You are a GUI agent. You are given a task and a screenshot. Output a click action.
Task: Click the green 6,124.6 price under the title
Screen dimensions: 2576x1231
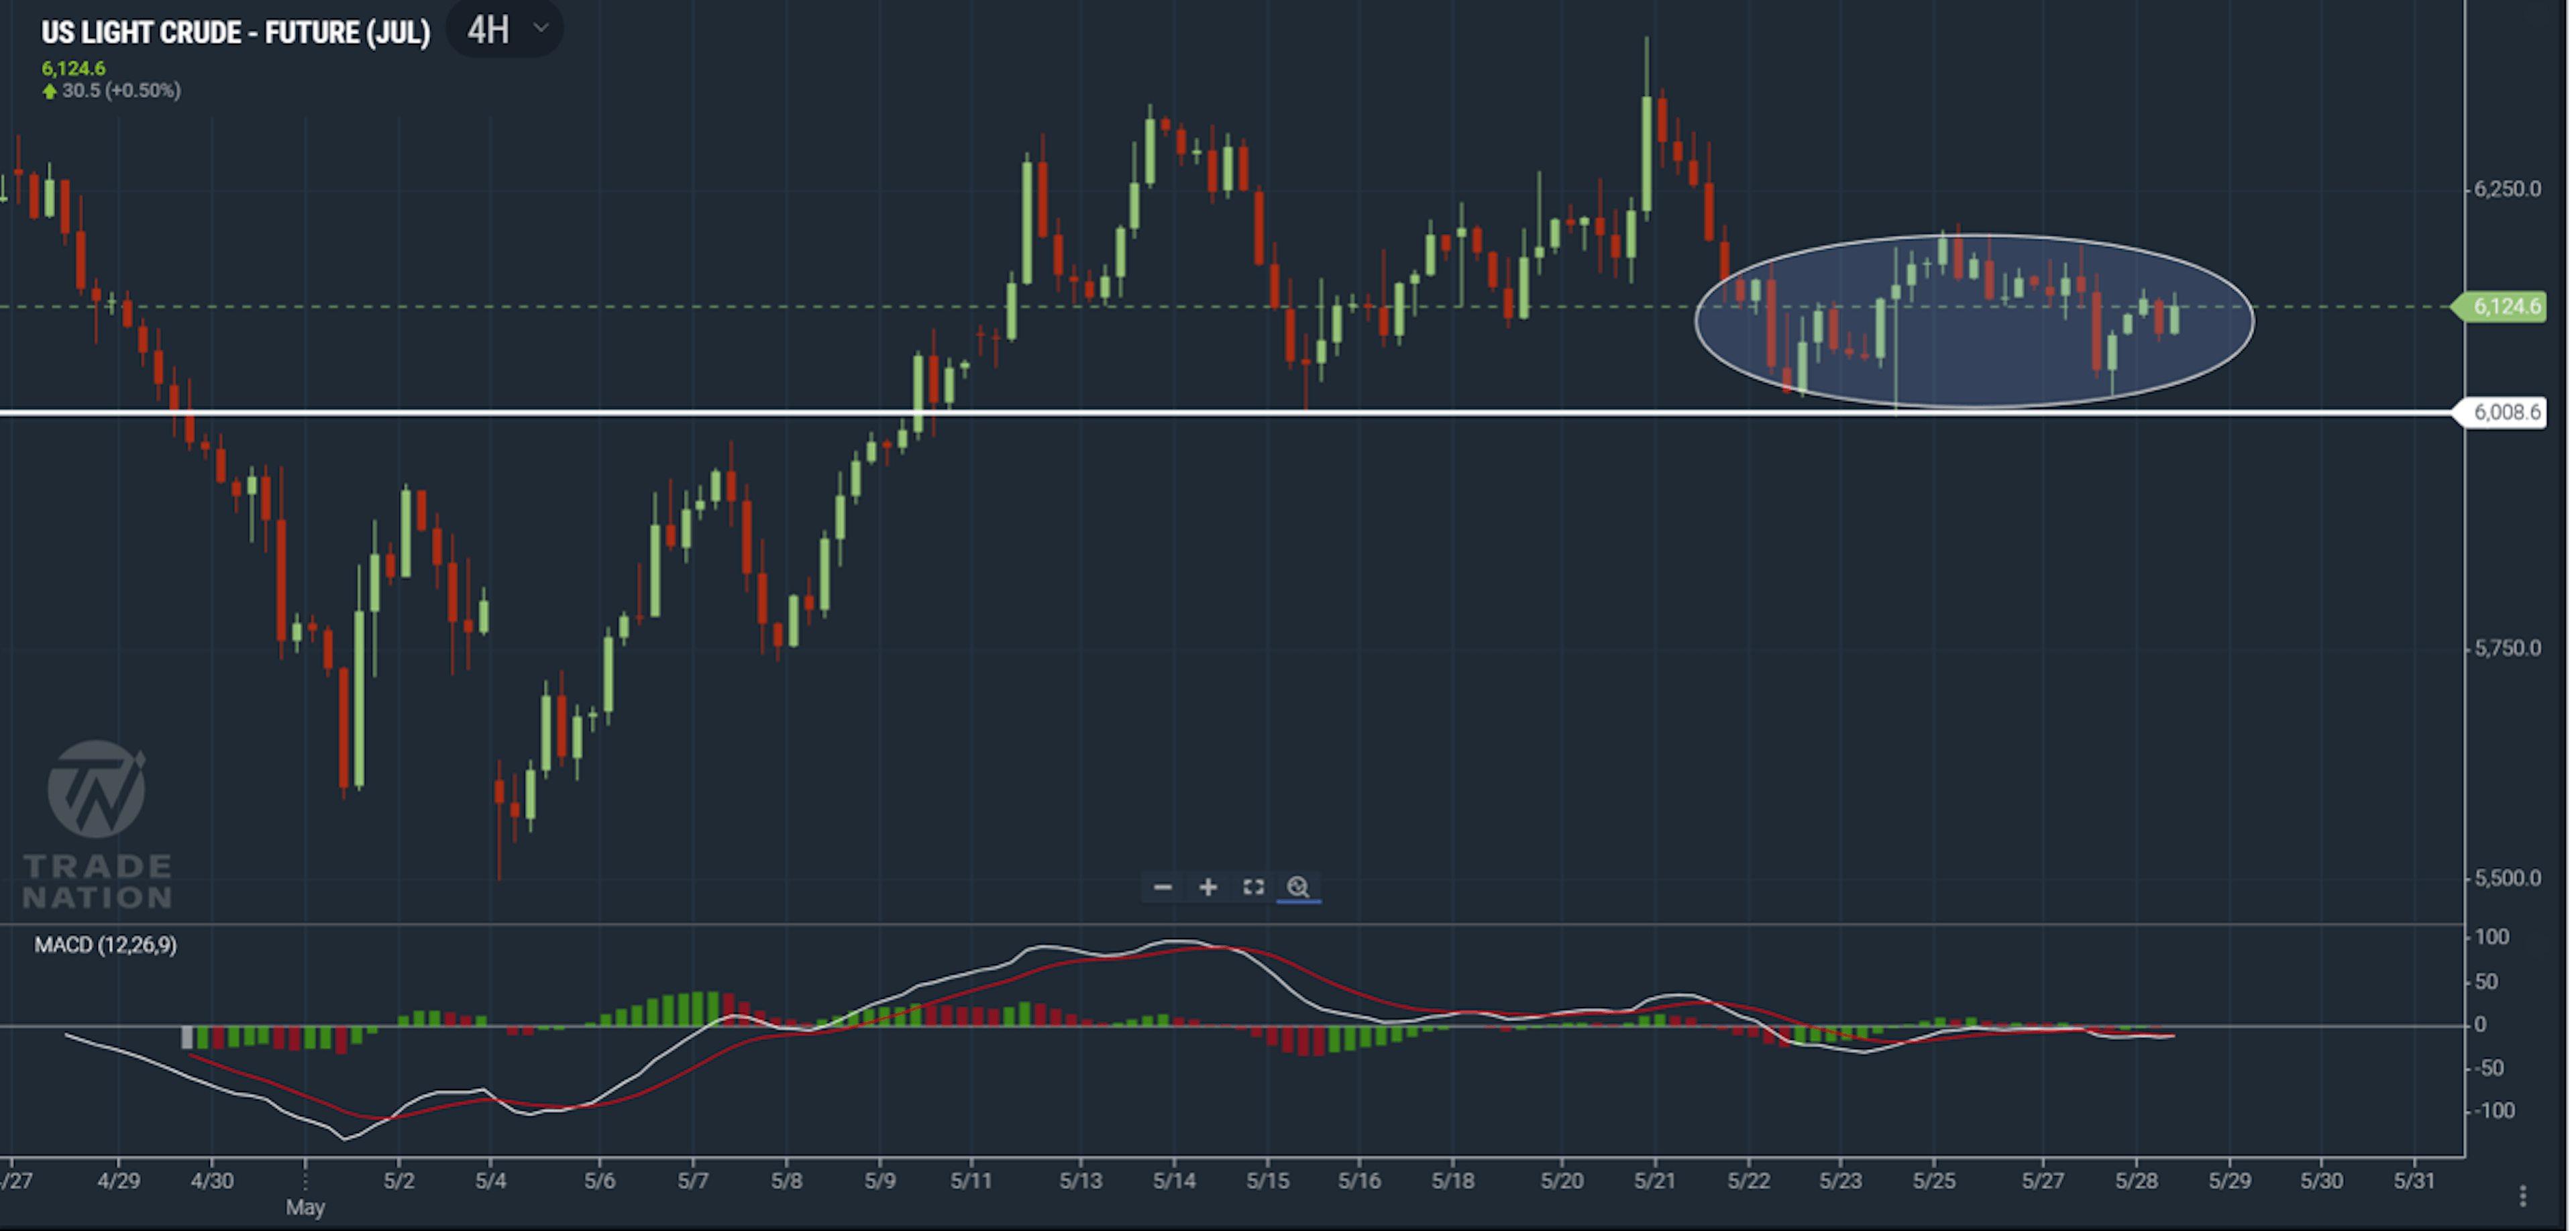coord(73,68)
